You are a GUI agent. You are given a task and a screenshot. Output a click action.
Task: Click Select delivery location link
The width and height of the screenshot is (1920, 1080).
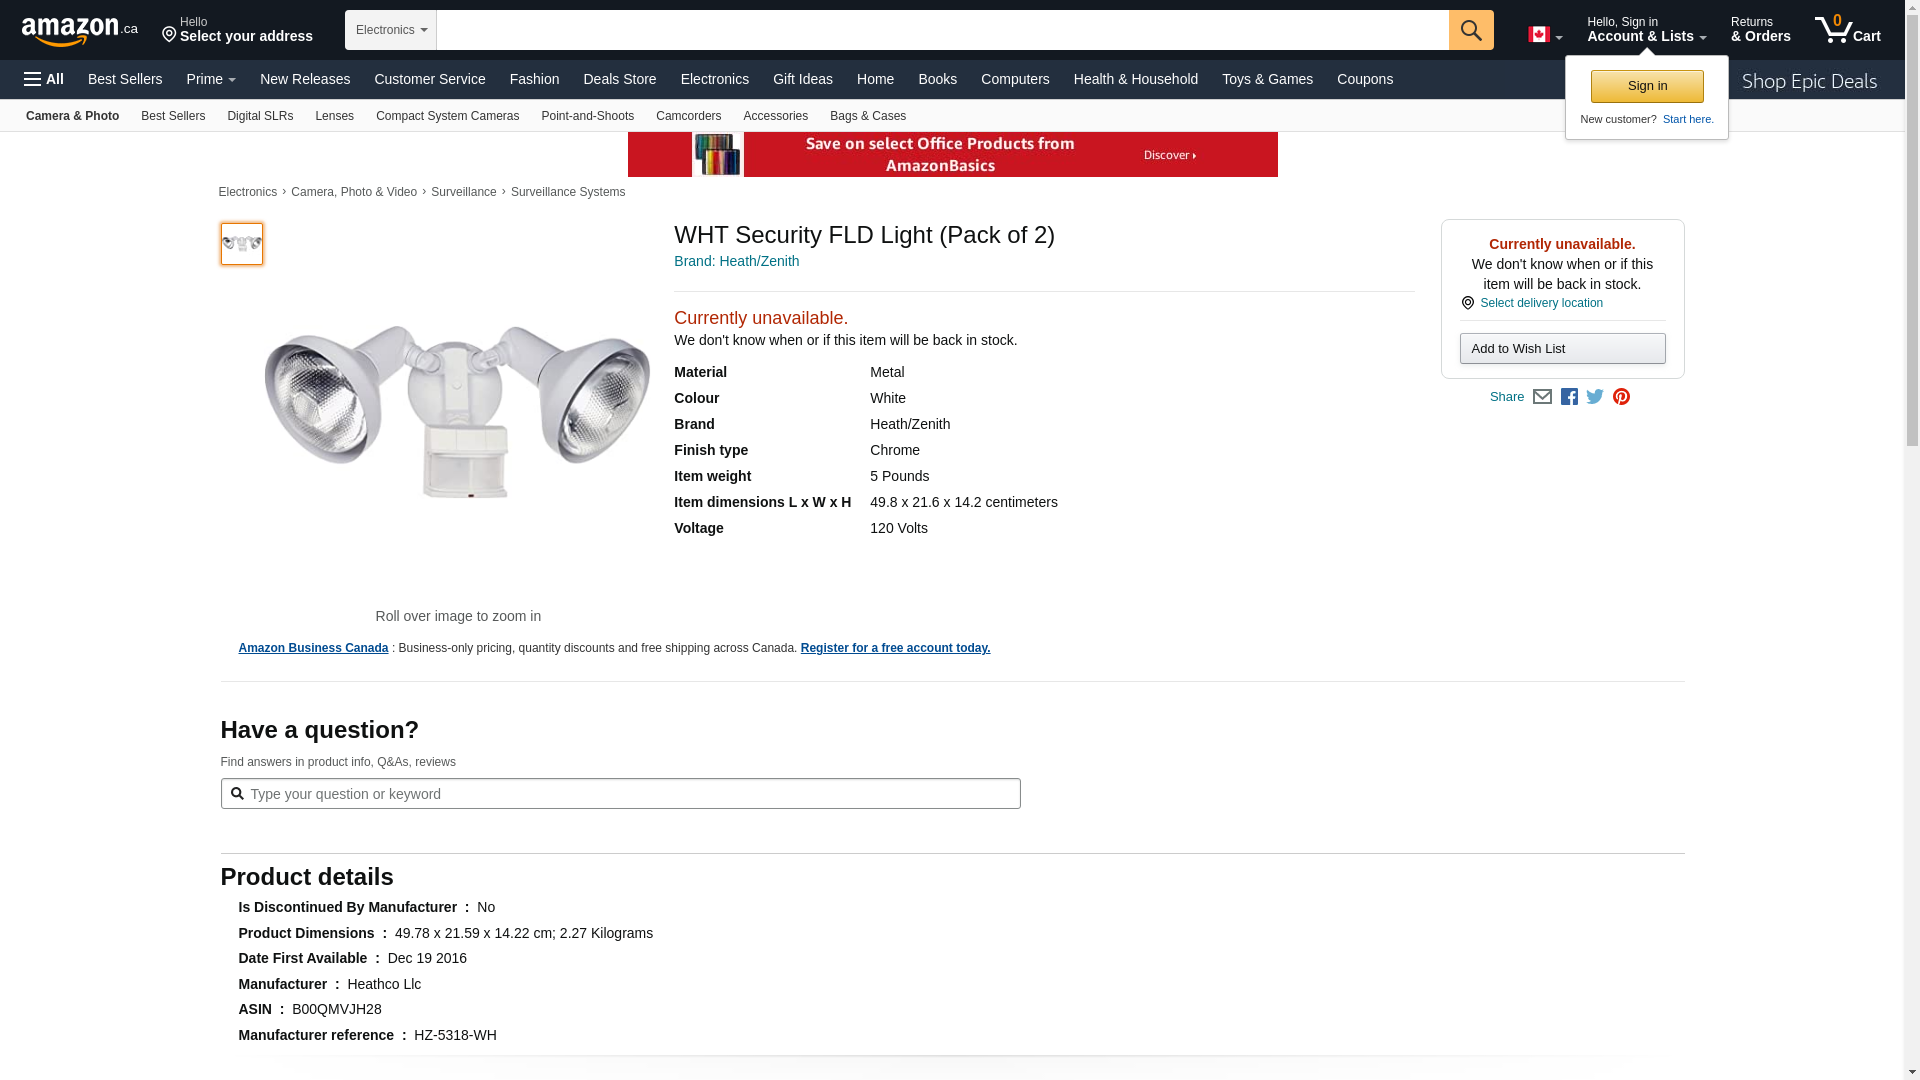click(1541, 303)
